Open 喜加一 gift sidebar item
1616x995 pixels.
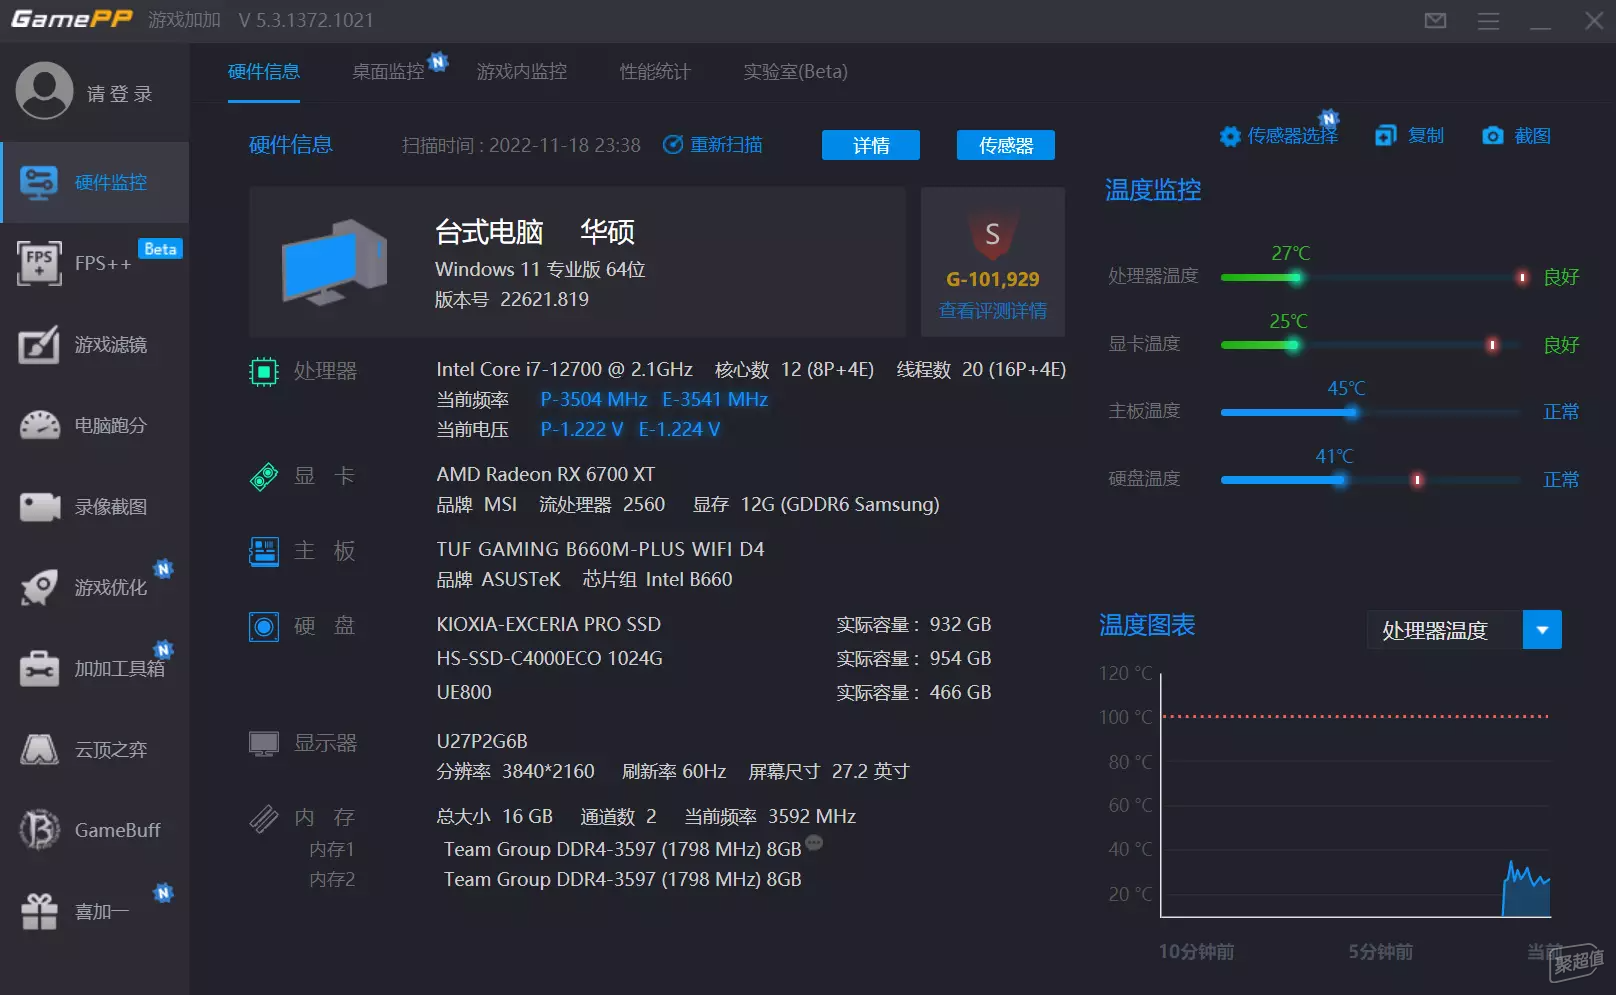point(95,911)
